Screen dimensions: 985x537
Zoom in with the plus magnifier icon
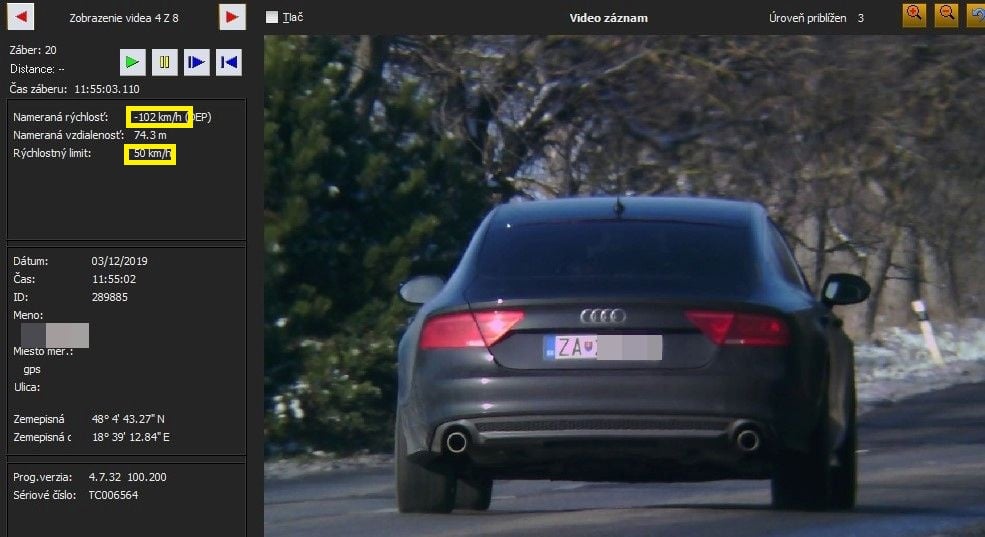914,14
